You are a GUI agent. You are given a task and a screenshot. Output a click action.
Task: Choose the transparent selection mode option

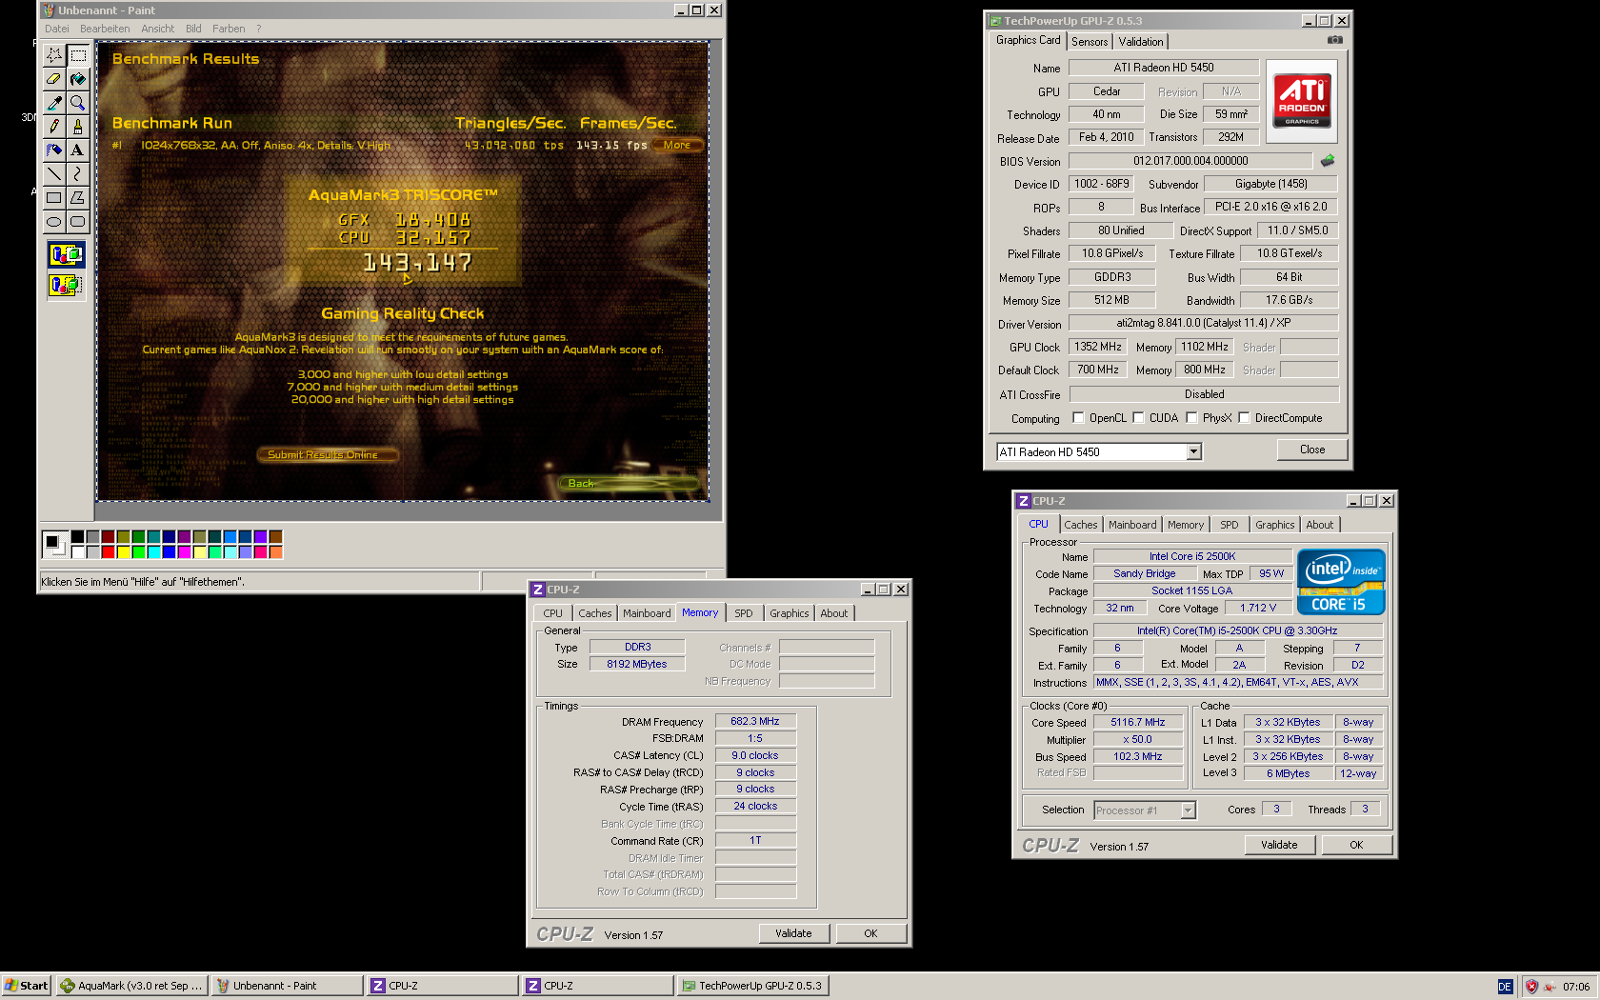[66, 285]
